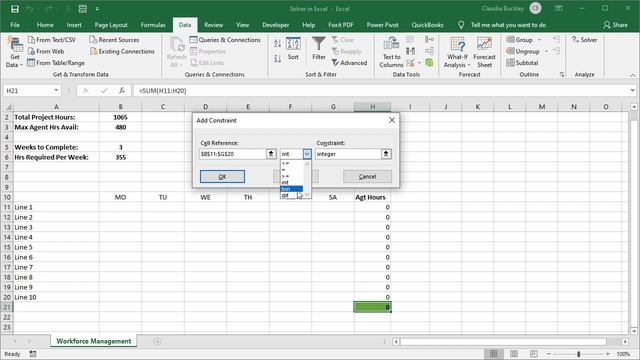Click zoom slider handle
The width and height of the screenshot is (640, 360).
tap(578, 354)
